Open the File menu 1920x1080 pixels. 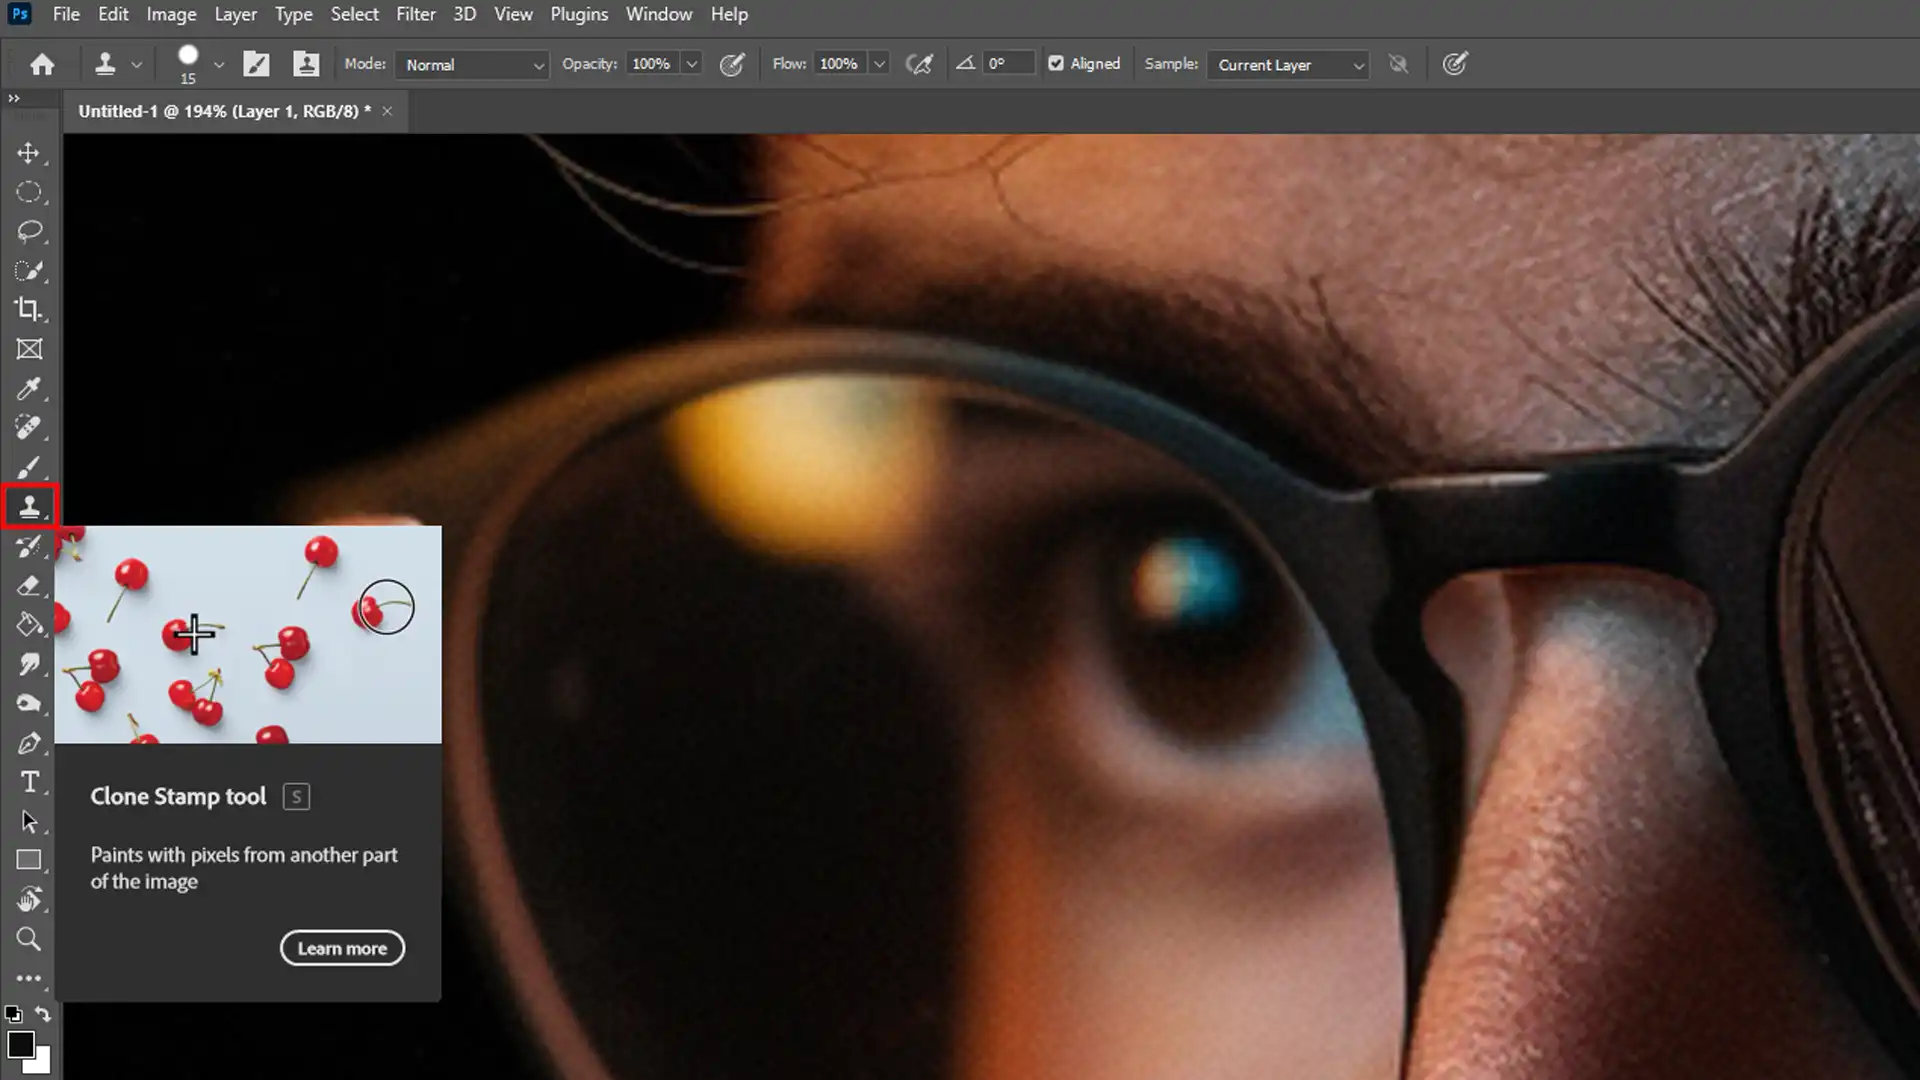tap(66, 14)
